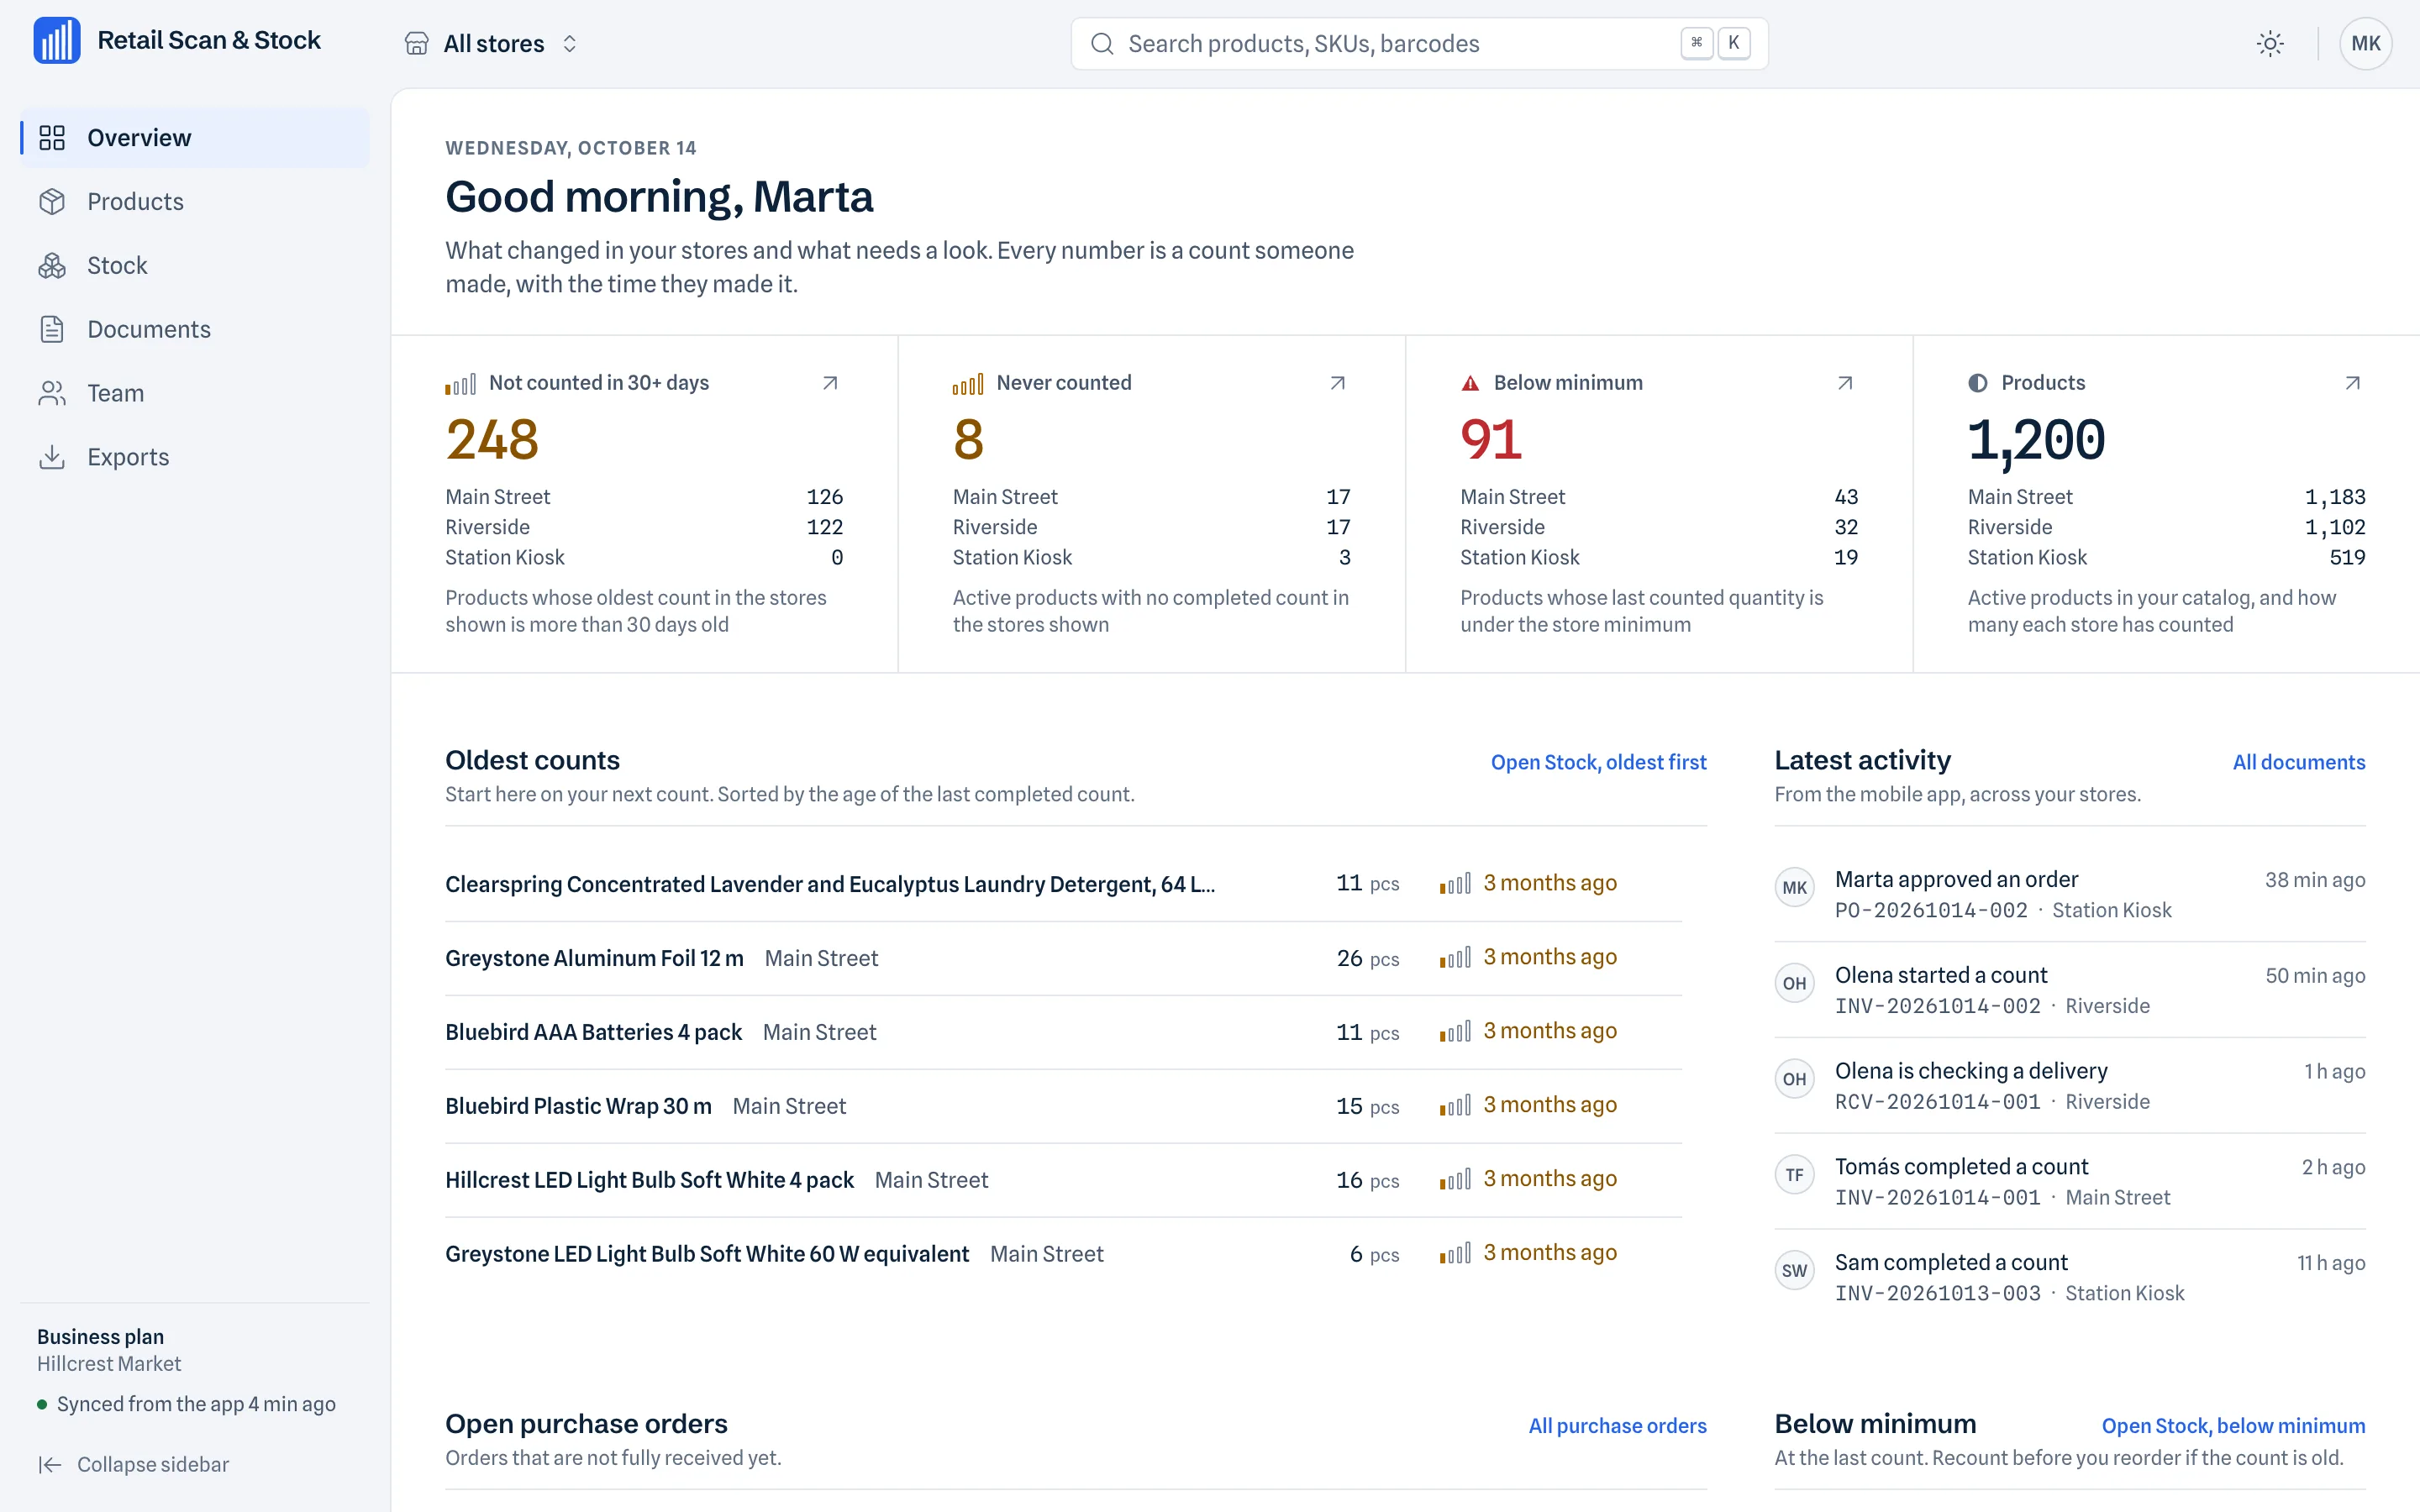This screenshot has height=1512, width=2420.
Task: Open the All stores selector
Action: [492, 44]
